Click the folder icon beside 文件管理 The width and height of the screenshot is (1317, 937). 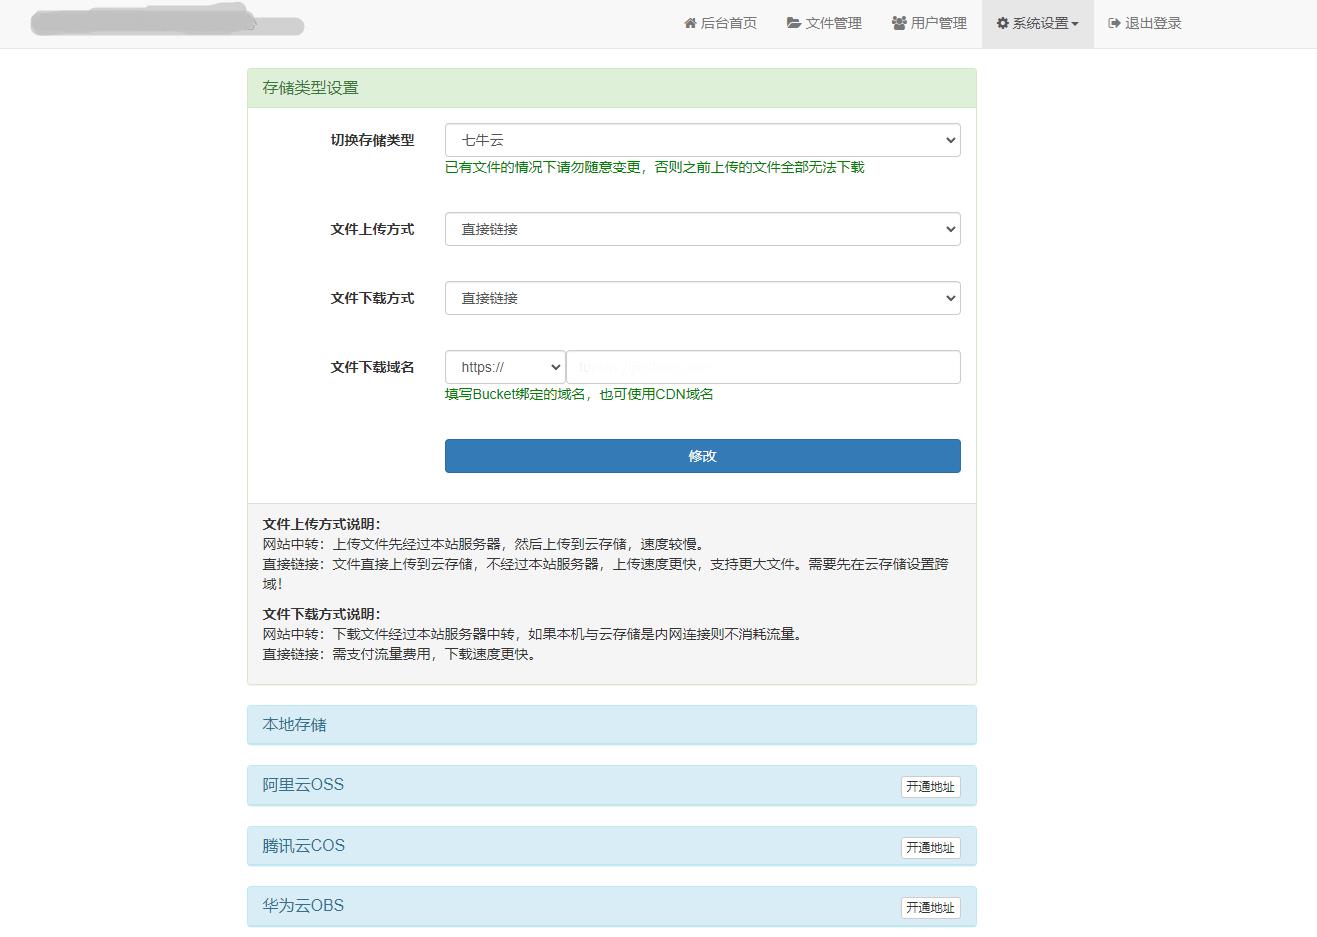pyautogui.click(x=794, y=23)
